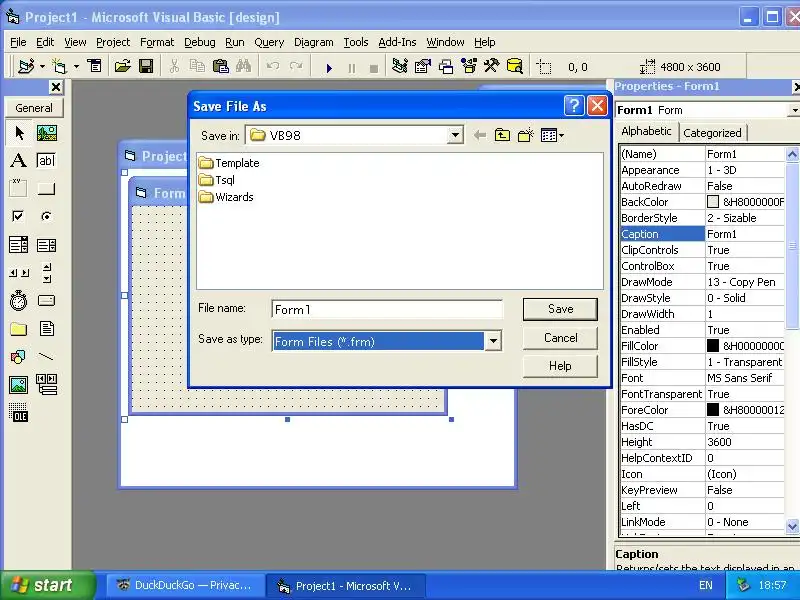Open the Add Project dropdown arrow
800x600 pixels.
42,66
